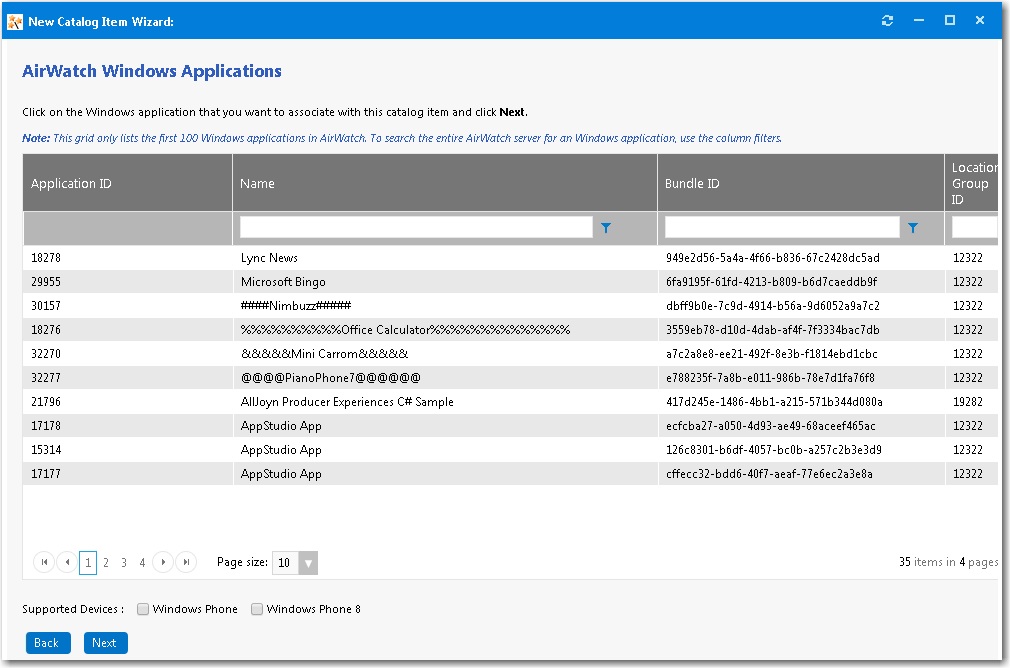Sort by the Application ID column header
The height and width of the screenshot is (668, 1010).
pyautogui.click(x=71, y=184)
